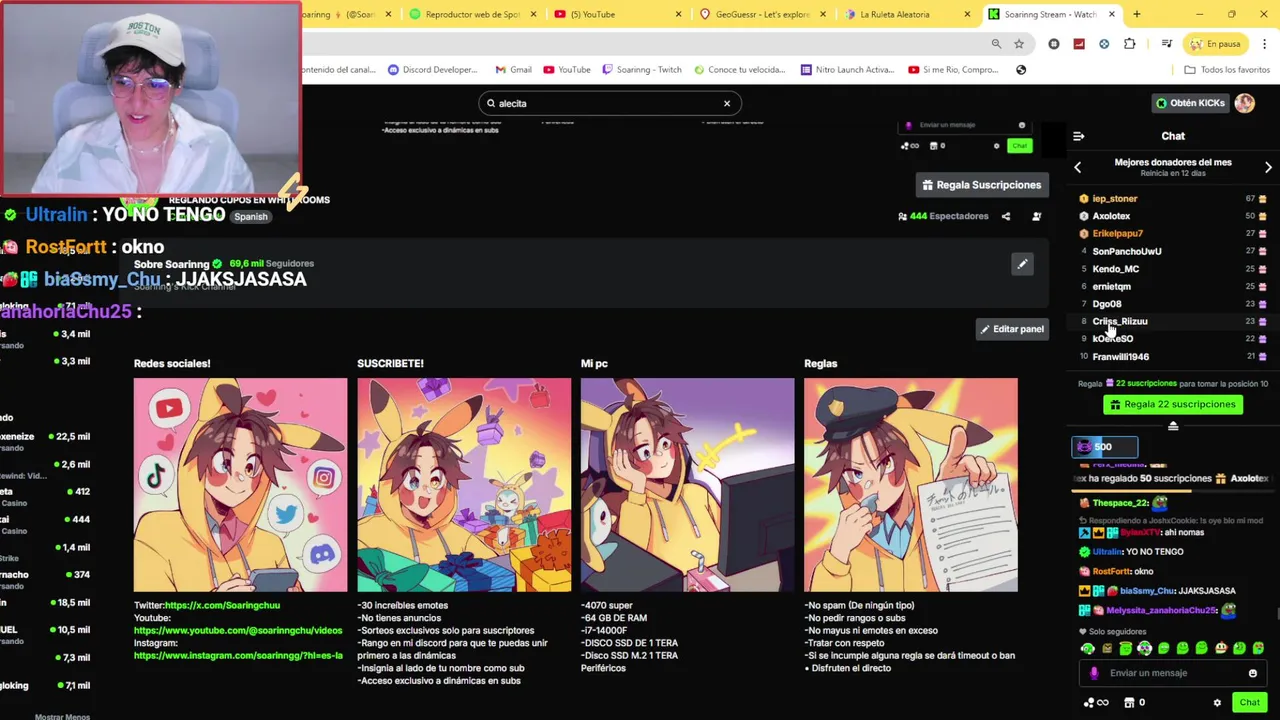Open the Redes sociales panel image
This screenshot has height=720, width=1280.
coord(241,485)
